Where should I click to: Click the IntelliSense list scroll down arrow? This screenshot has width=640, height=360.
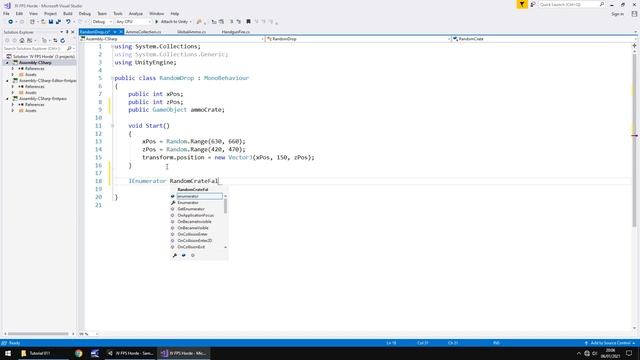(x=225, y=247)
